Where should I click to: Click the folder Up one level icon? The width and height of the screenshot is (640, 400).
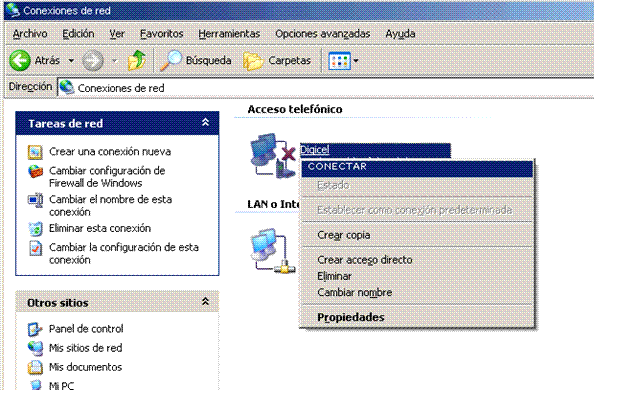[137, 61]
